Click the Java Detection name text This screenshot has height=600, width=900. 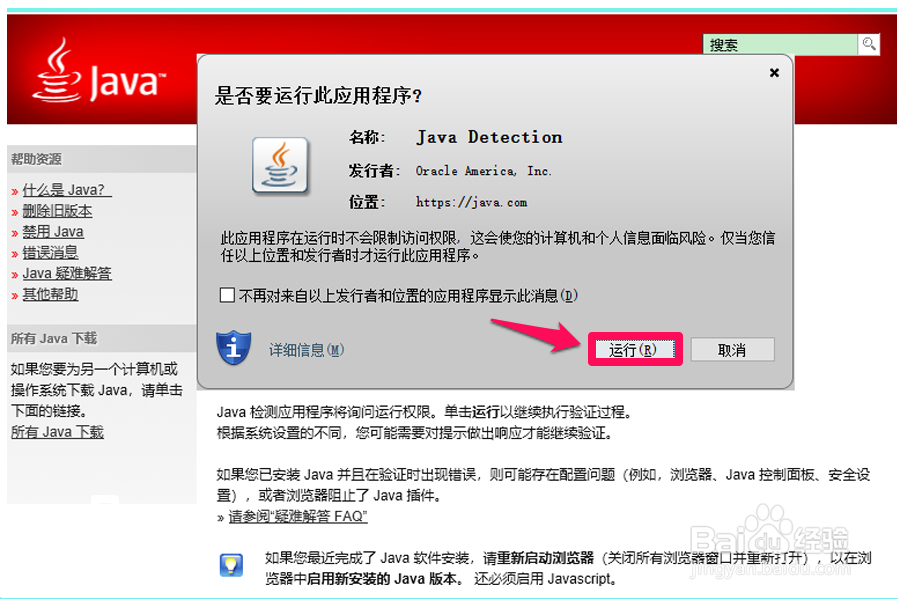tap(489, 137)
